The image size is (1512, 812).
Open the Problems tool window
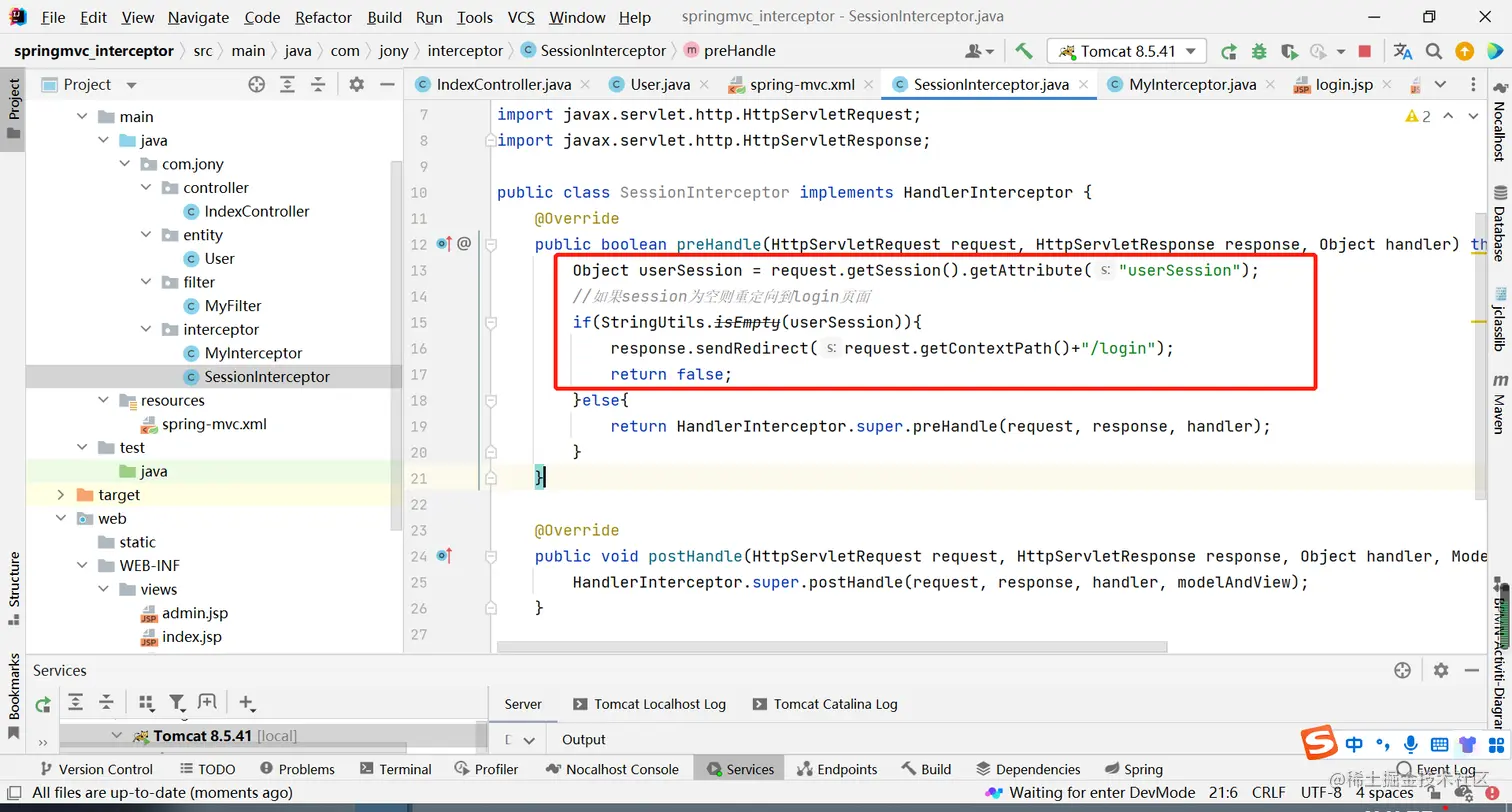pyautogui.click(x=297, y=769)
